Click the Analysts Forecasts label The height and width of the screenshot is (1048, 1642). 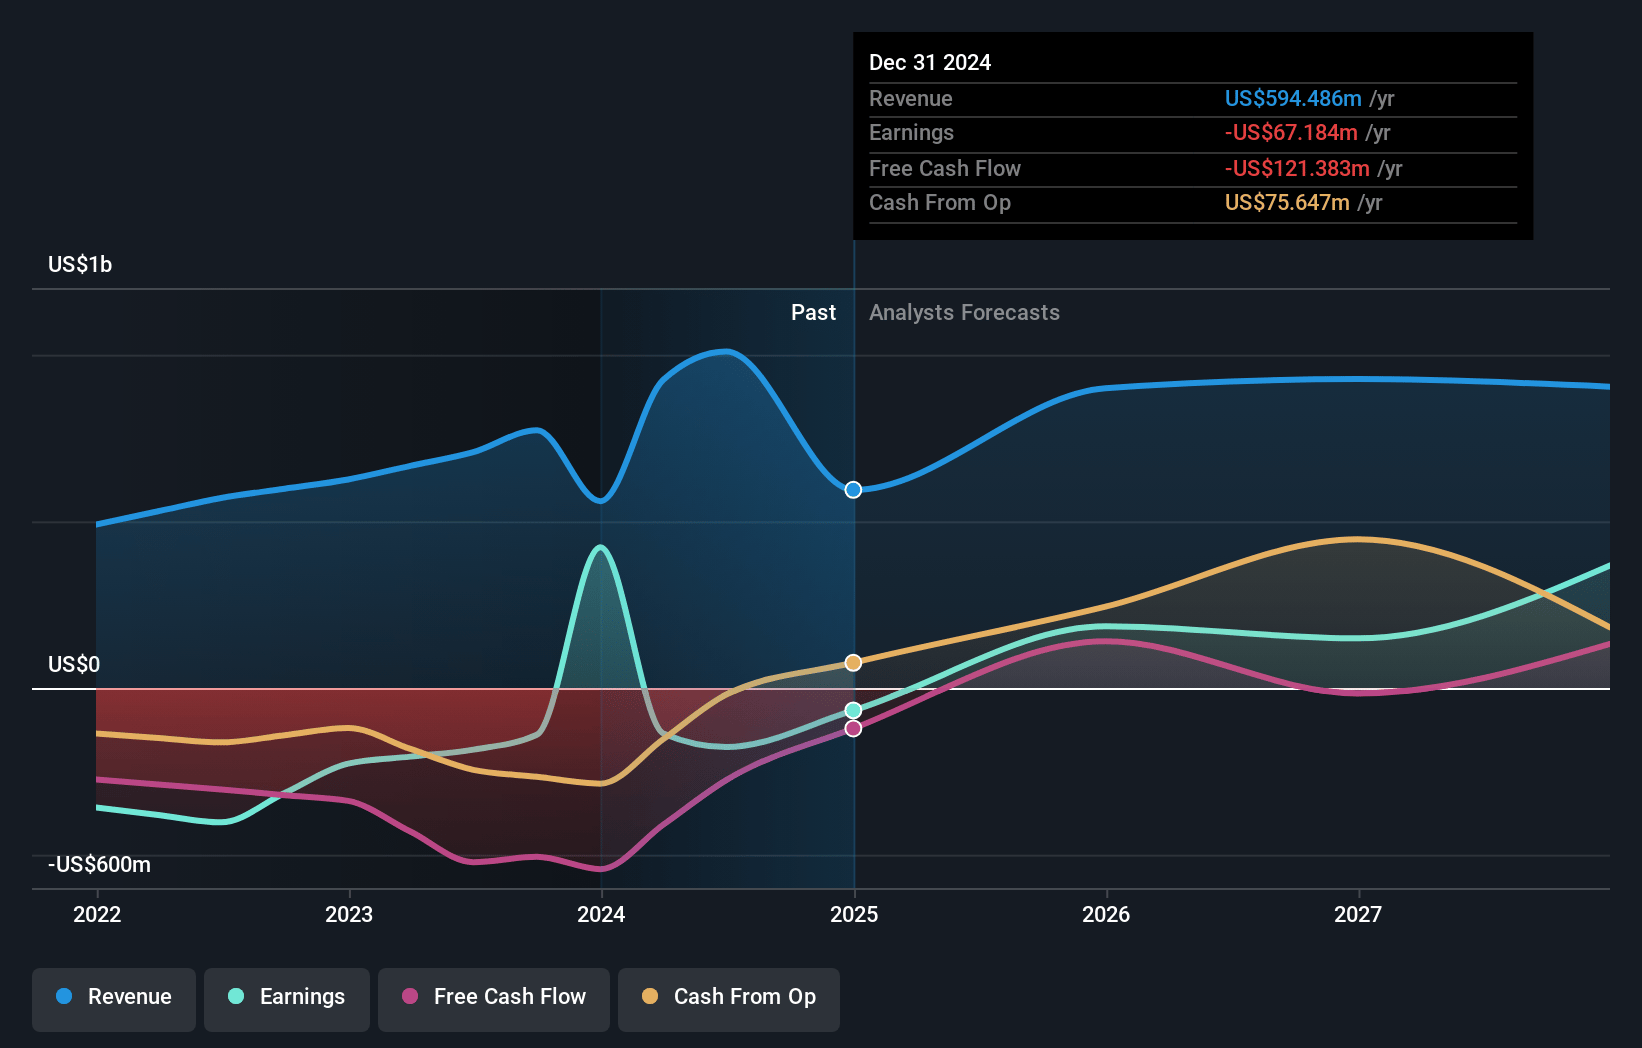964,312
